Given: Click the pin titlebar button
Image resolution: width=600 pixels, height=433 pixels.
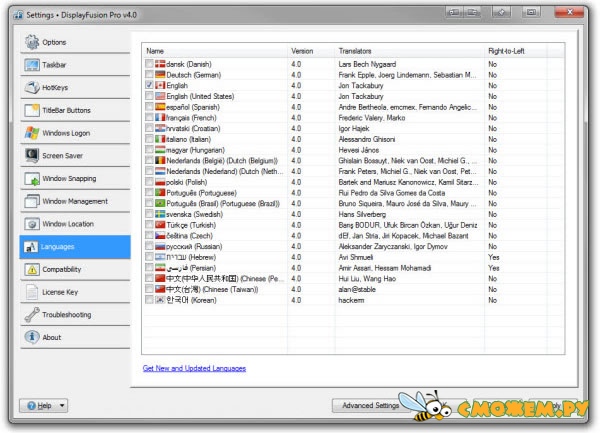Looking at the screenshot, I should [501, 12].
